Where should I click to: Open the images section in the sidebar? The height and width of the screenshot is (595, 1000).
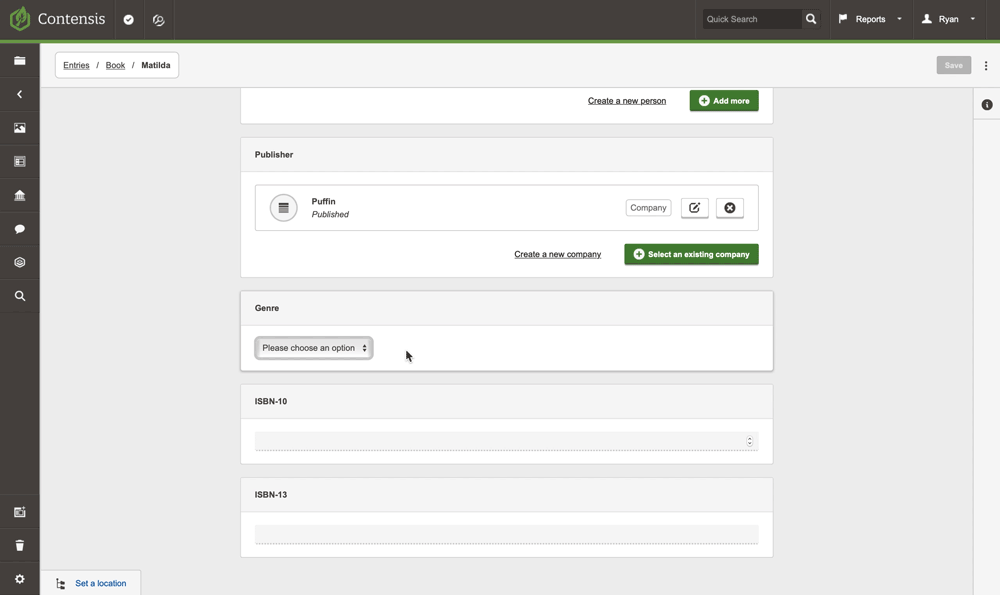19,127
